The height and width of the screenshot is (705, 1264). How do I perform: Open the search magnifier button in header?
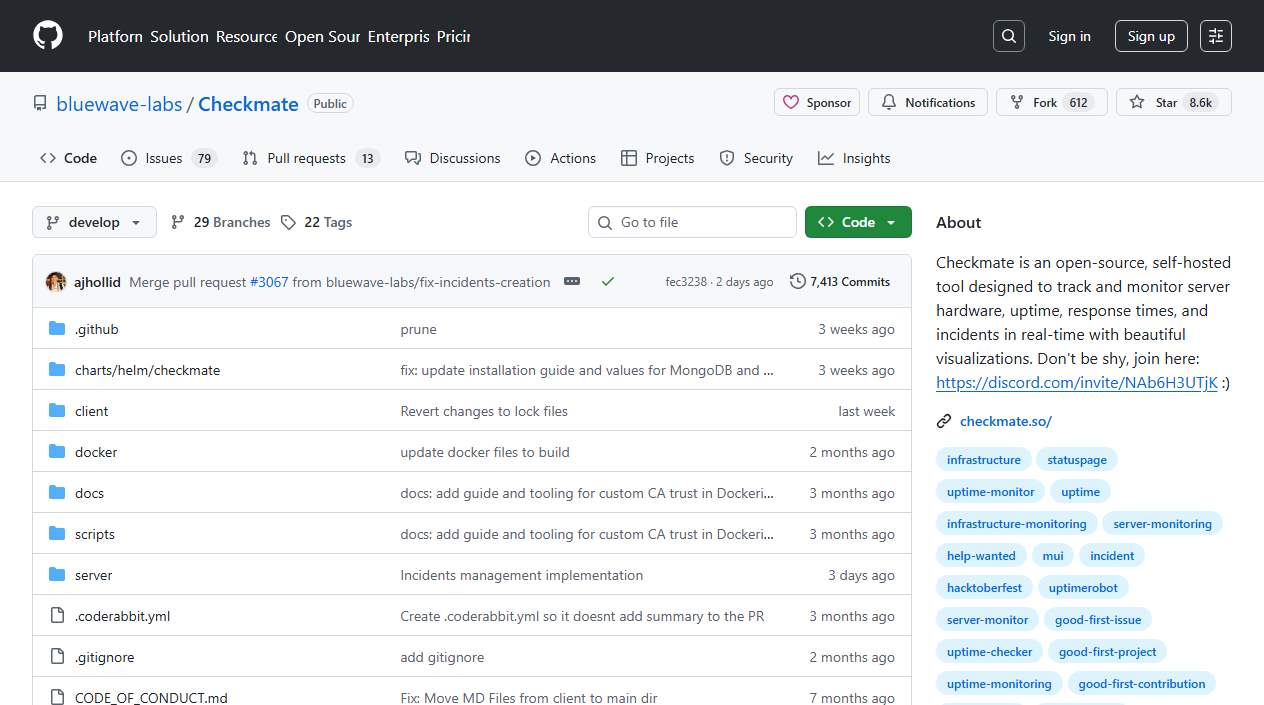tap(1009, 36)
